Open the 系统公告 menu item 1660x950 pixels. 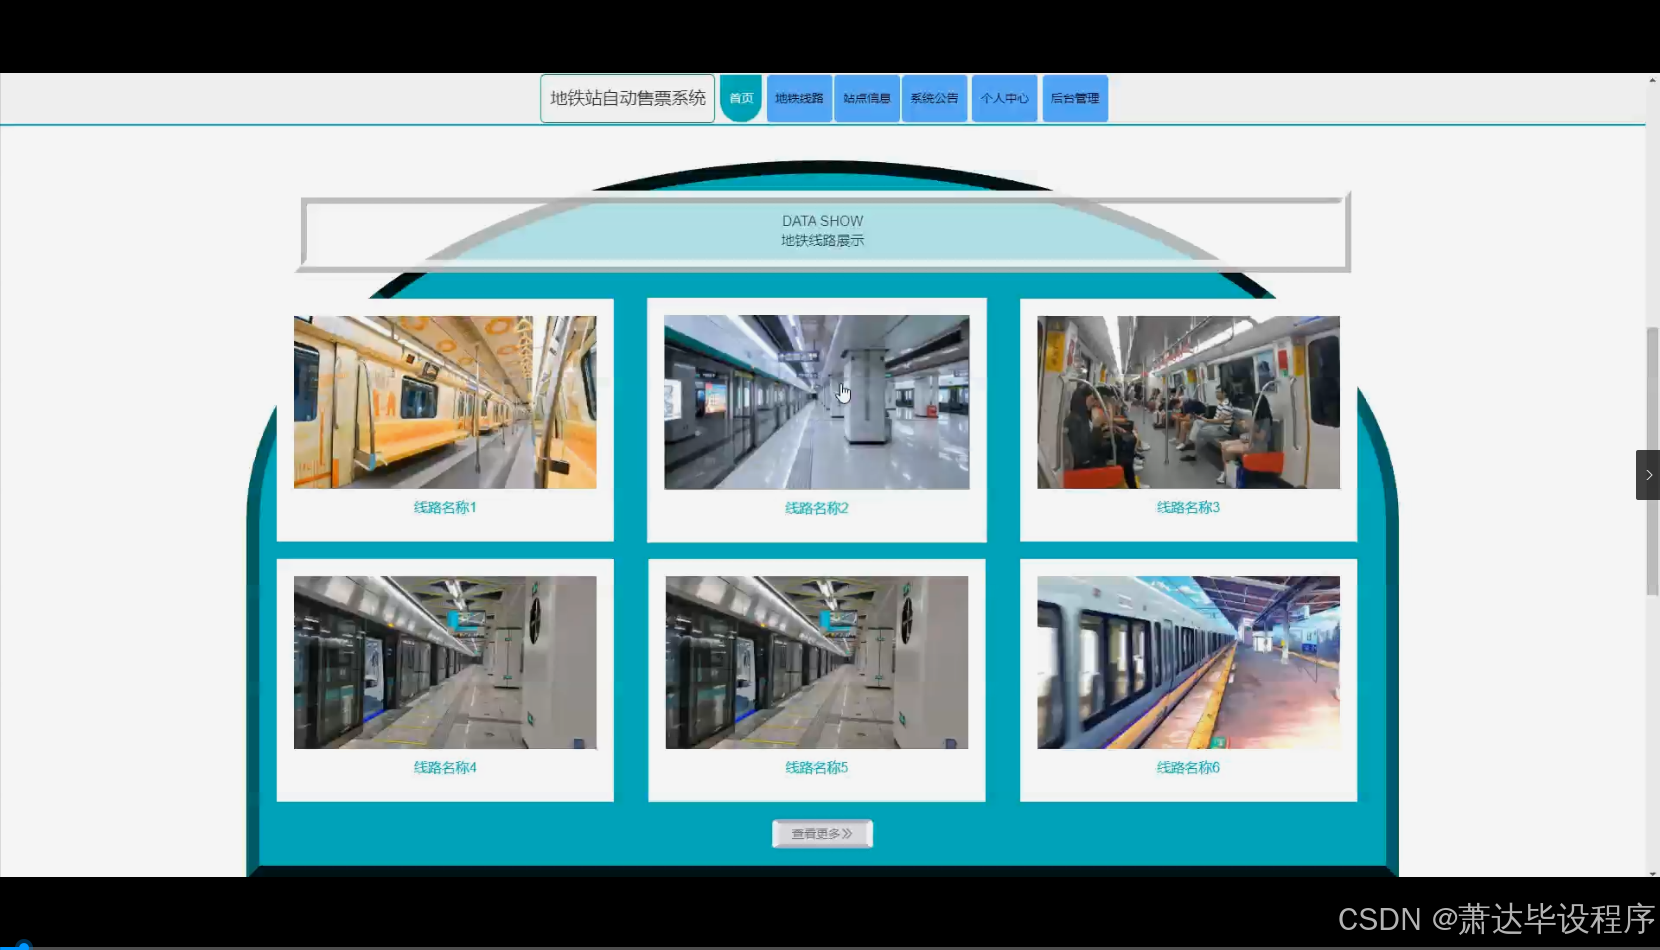934,98
